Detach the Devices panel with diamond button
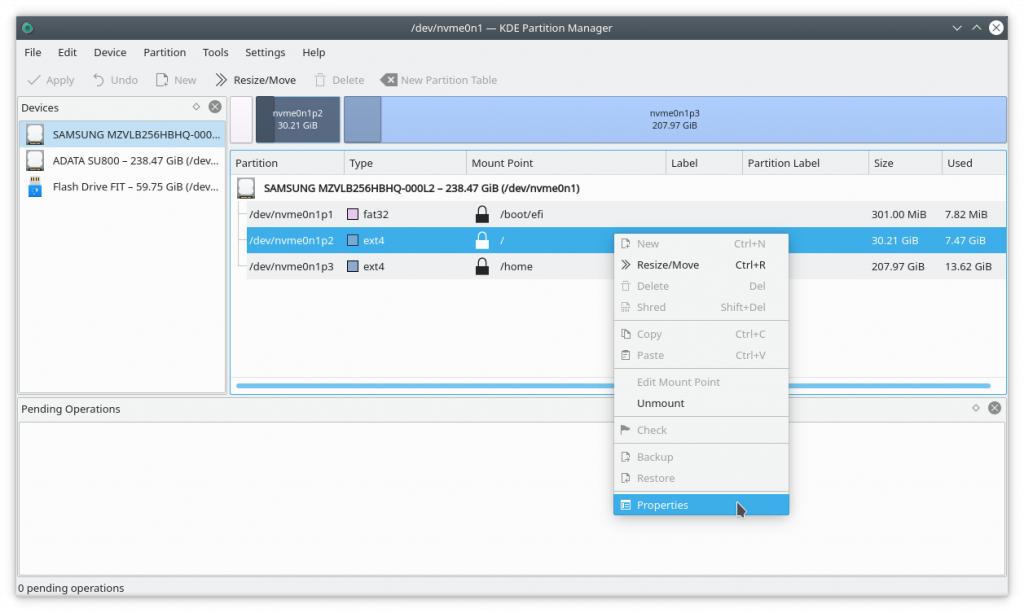This screenshot has height=613, width=1024. coord(196,107)
